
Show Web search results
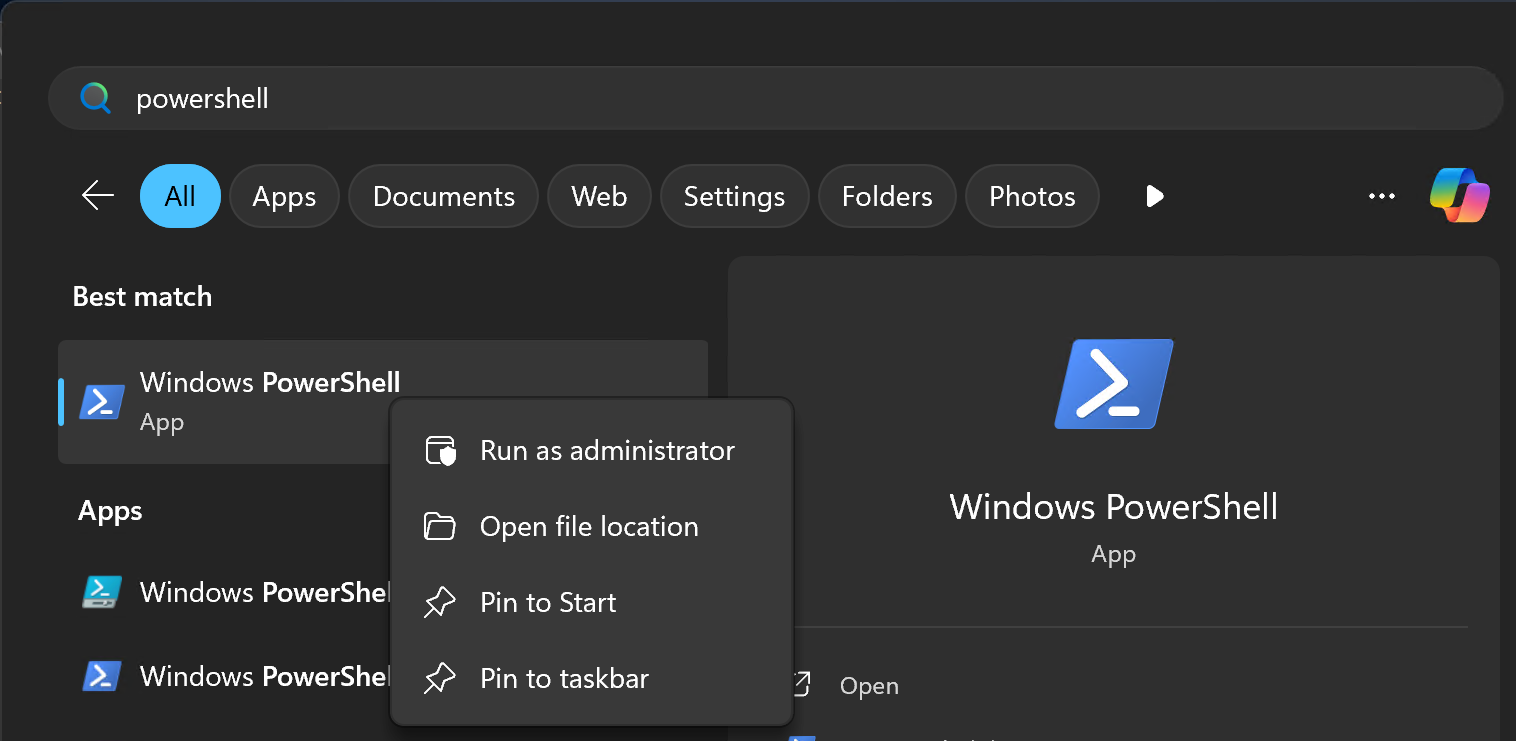point(599,196)
